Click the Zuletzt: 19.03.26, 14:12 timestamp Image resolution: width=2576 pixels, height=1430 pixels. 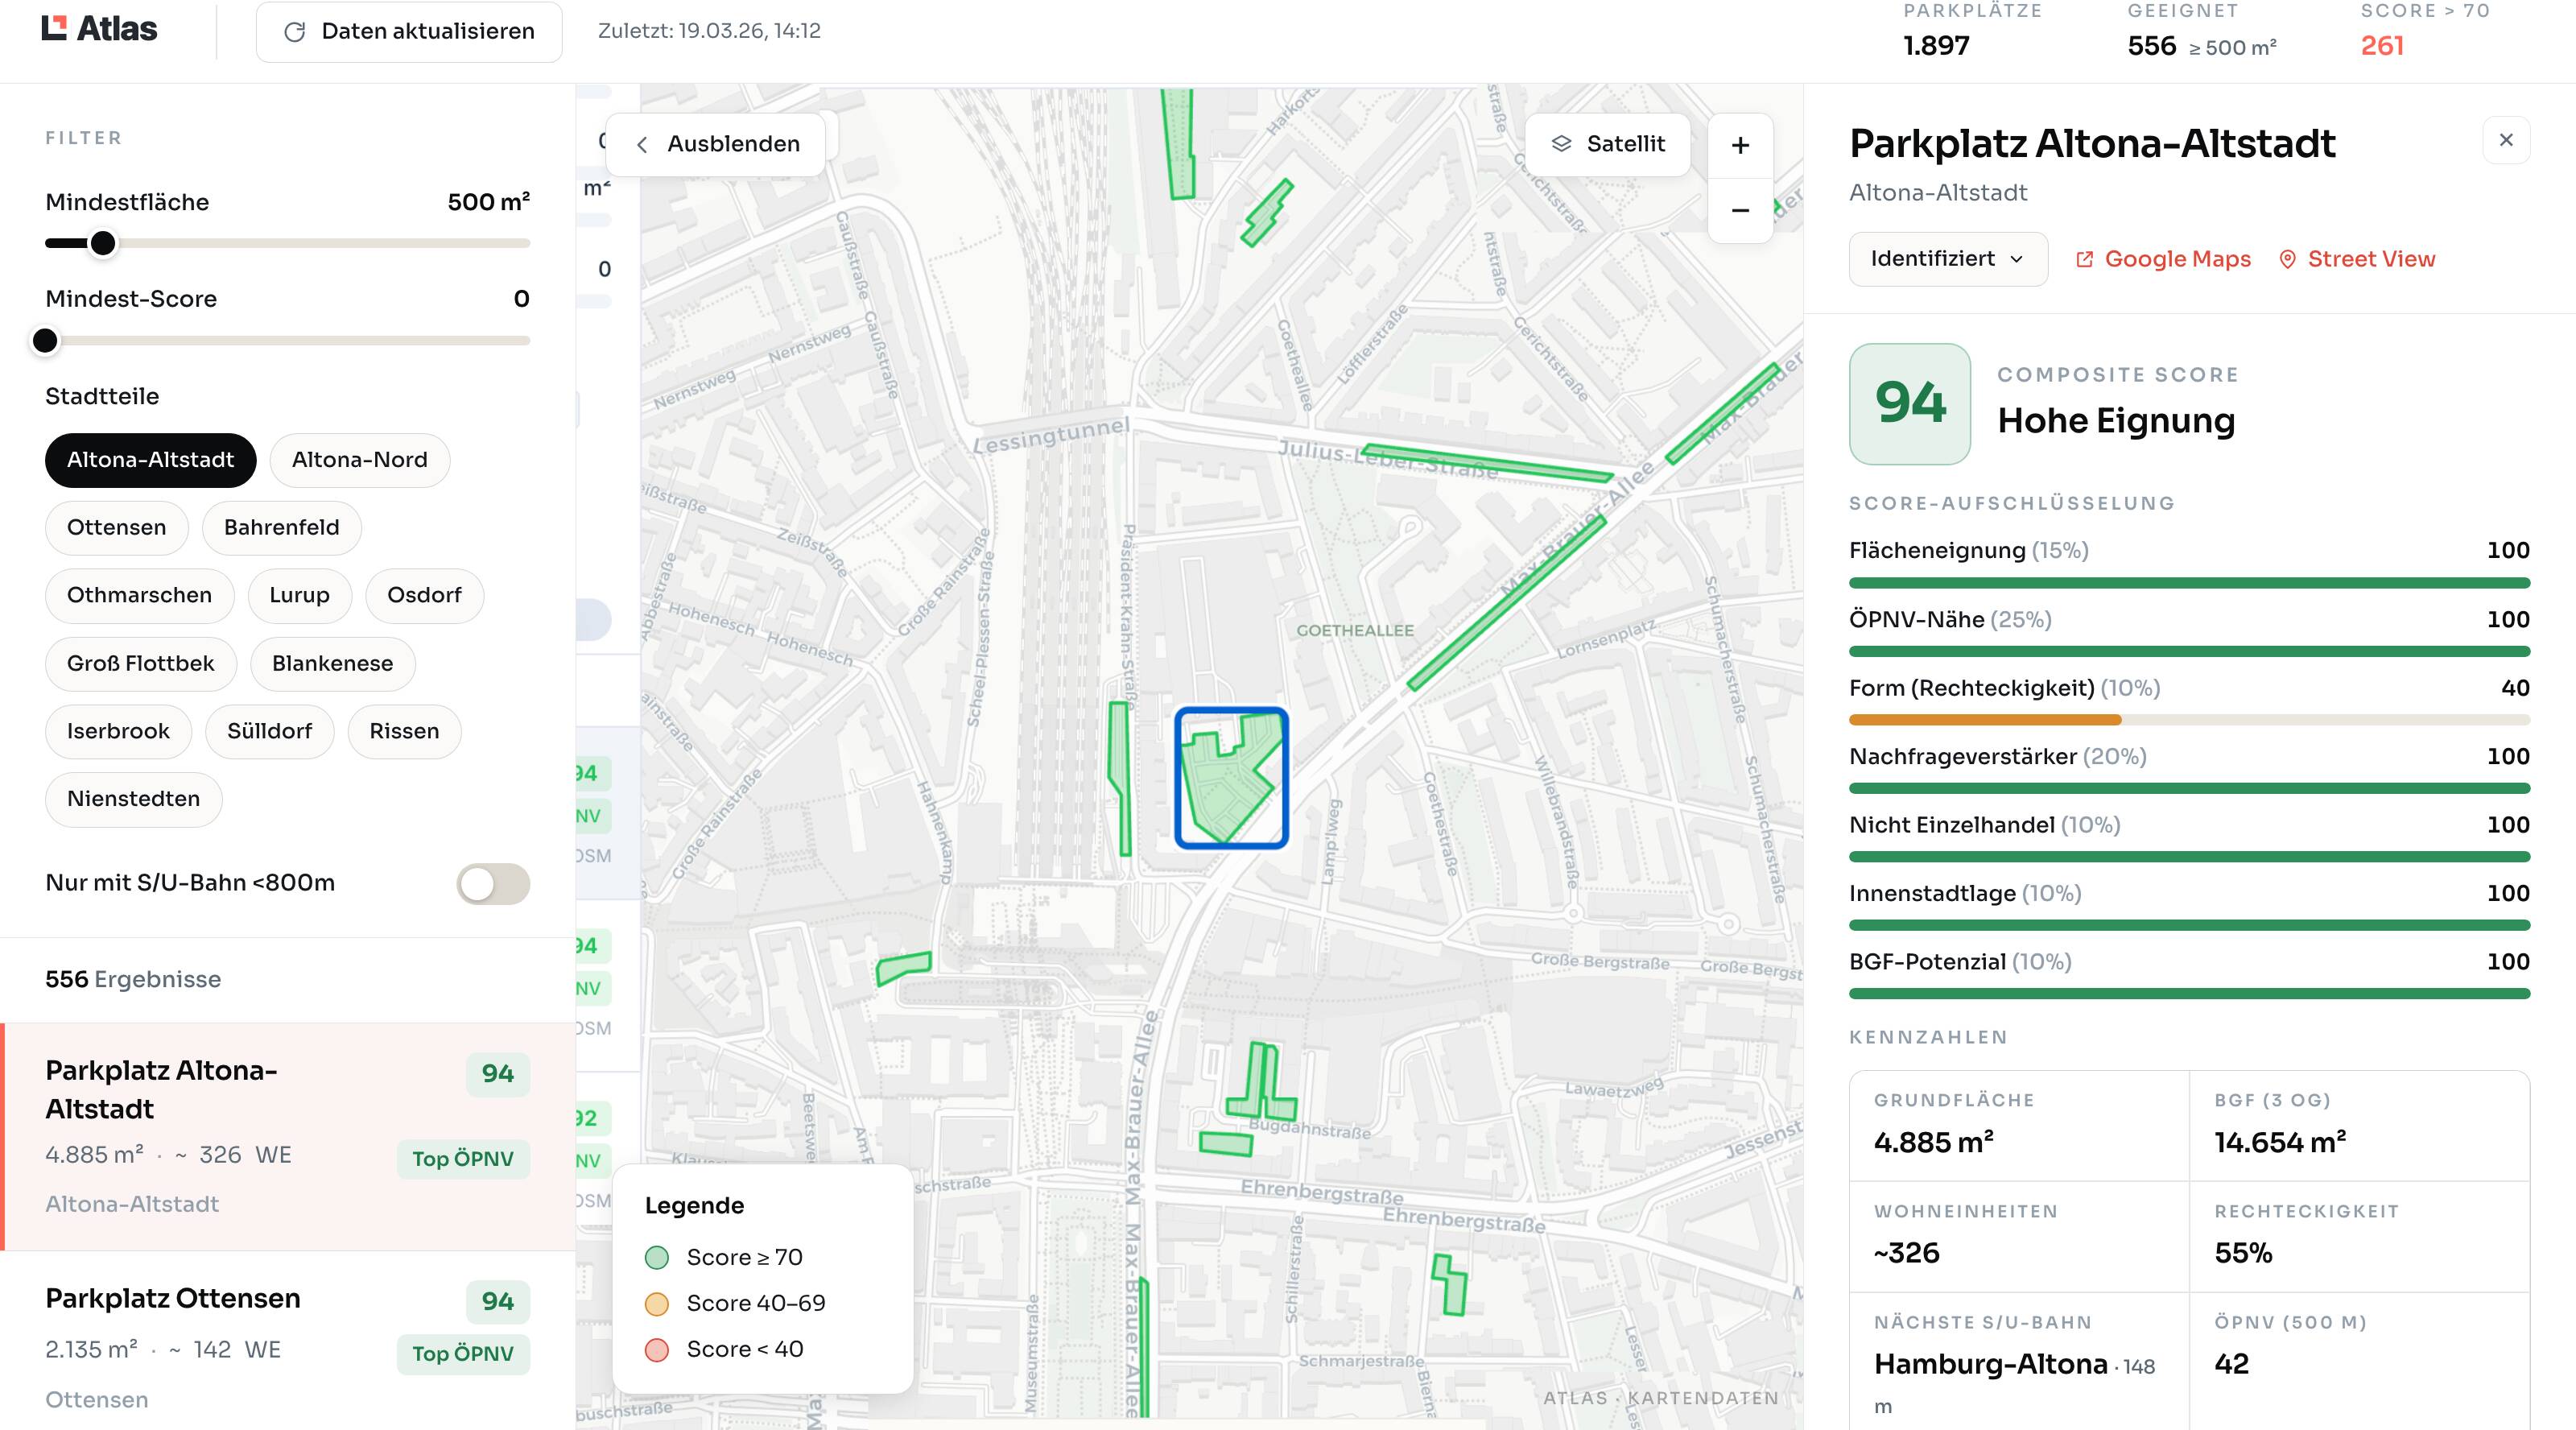coord(709,31)
